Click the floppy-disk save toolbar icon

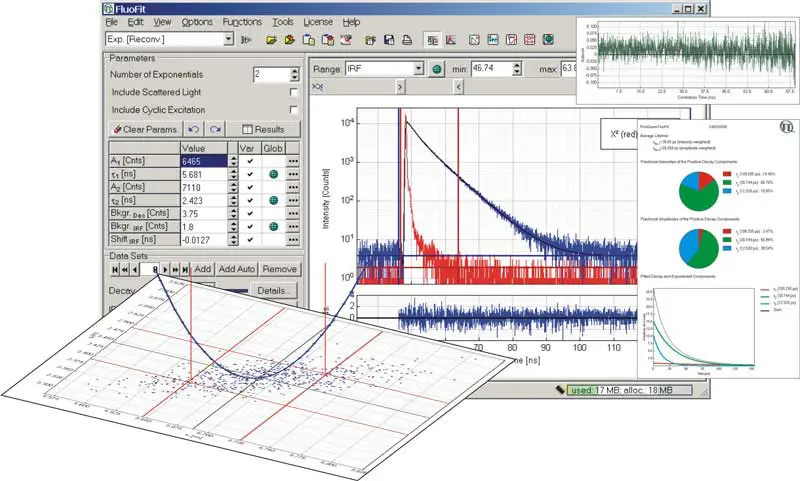389,39
